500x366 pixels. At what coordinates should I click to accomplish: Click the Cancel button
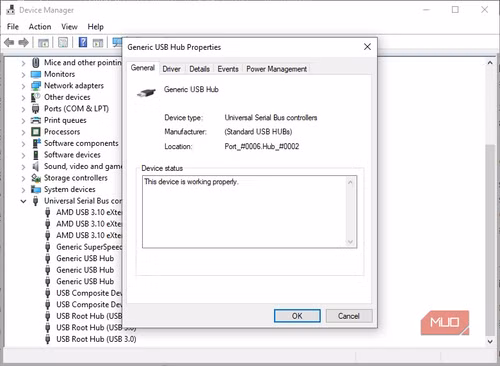coord(349,316)
